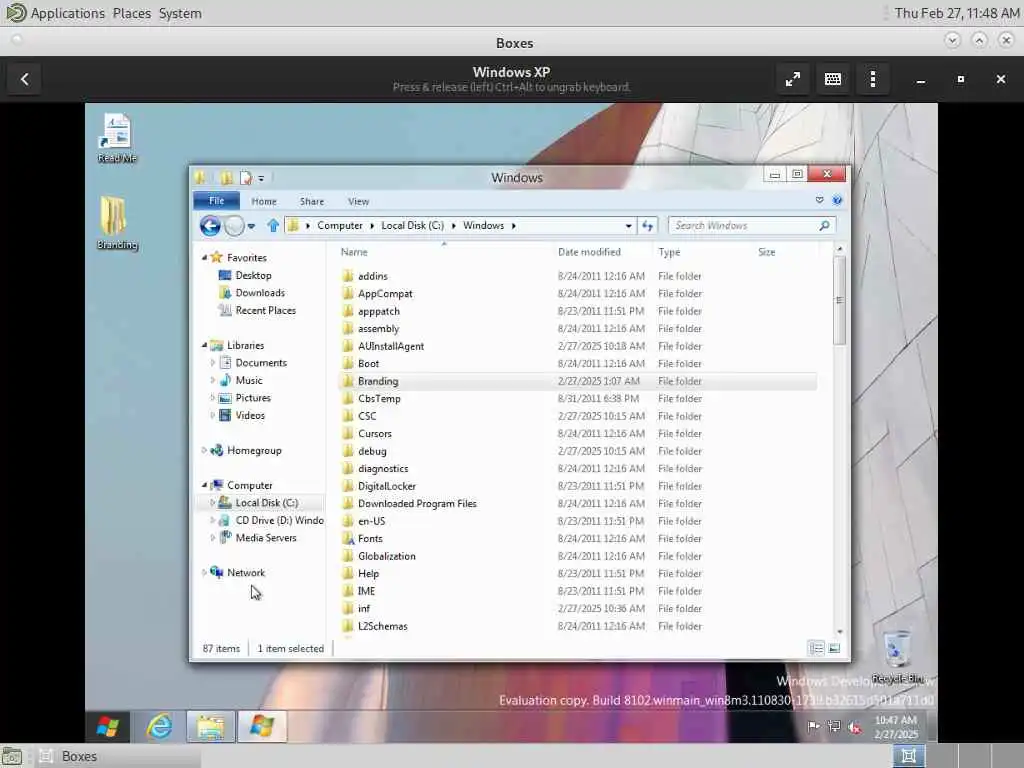Open the Share ribbon tab

312,201
